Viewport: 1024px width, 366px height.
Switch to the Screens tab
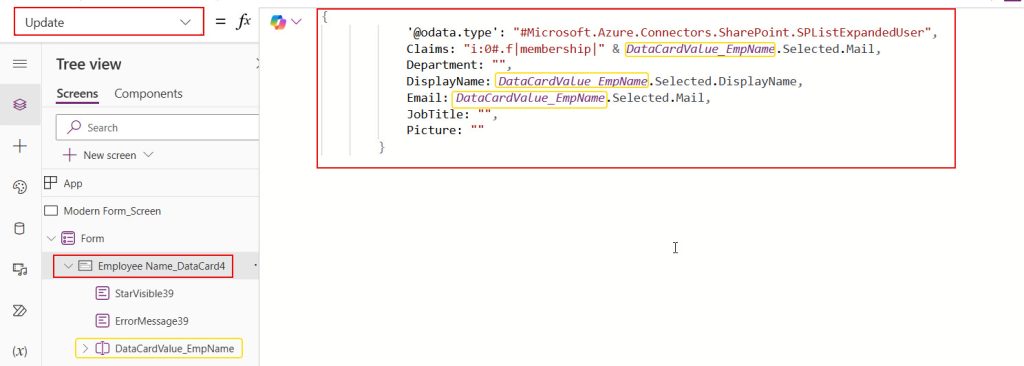tap(77, 93)
